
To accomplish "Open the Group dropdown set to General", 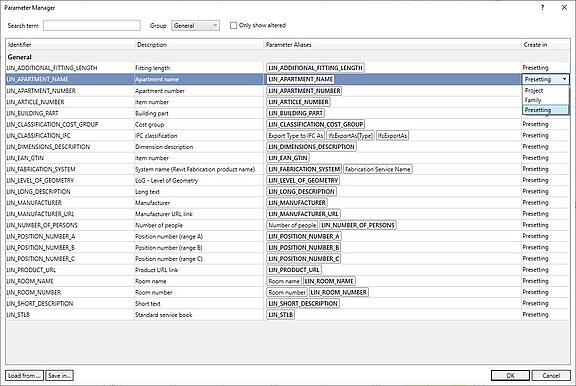I will click(x=195, y=25).
